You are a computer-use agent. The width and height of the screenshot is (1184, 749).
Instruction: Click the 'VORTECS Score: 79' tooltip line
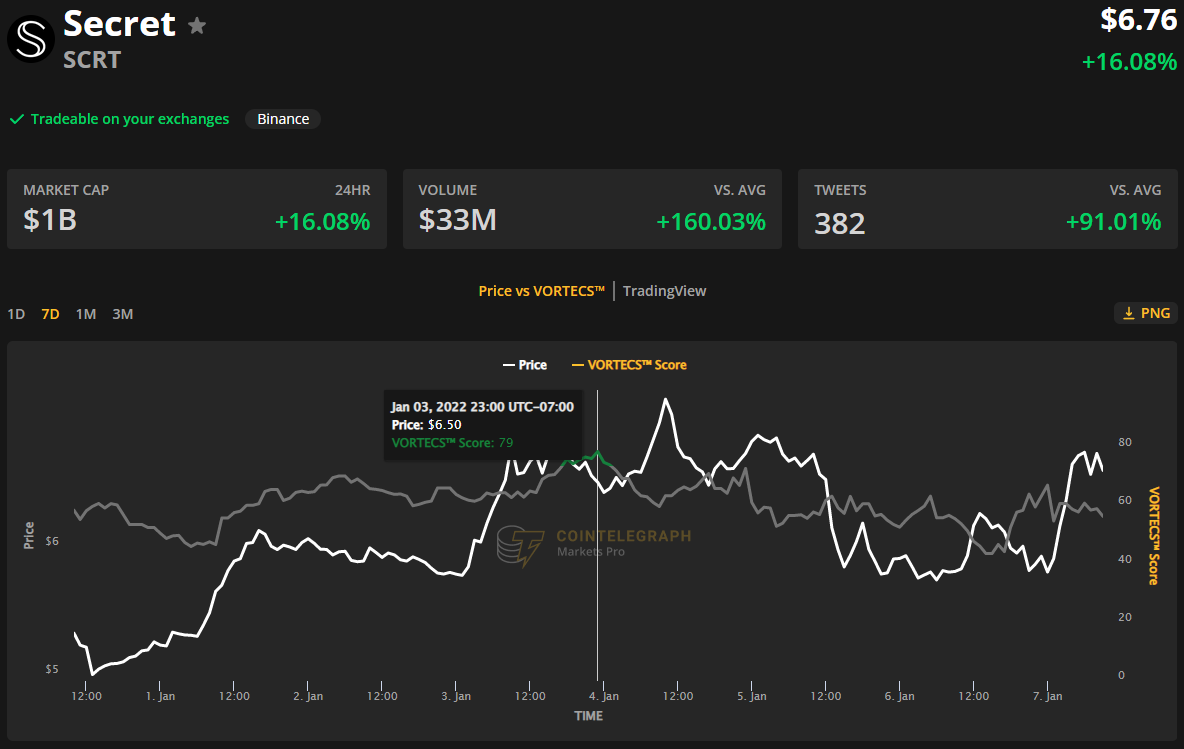[x=452, y=443]
